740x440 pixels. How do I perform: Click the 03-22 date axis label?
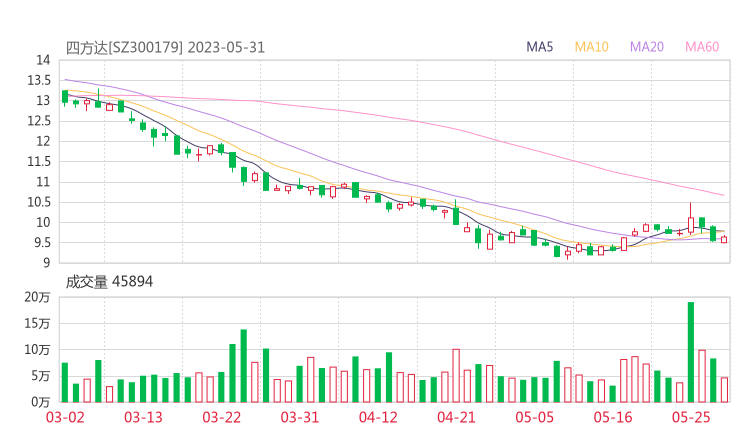(221, 417)
